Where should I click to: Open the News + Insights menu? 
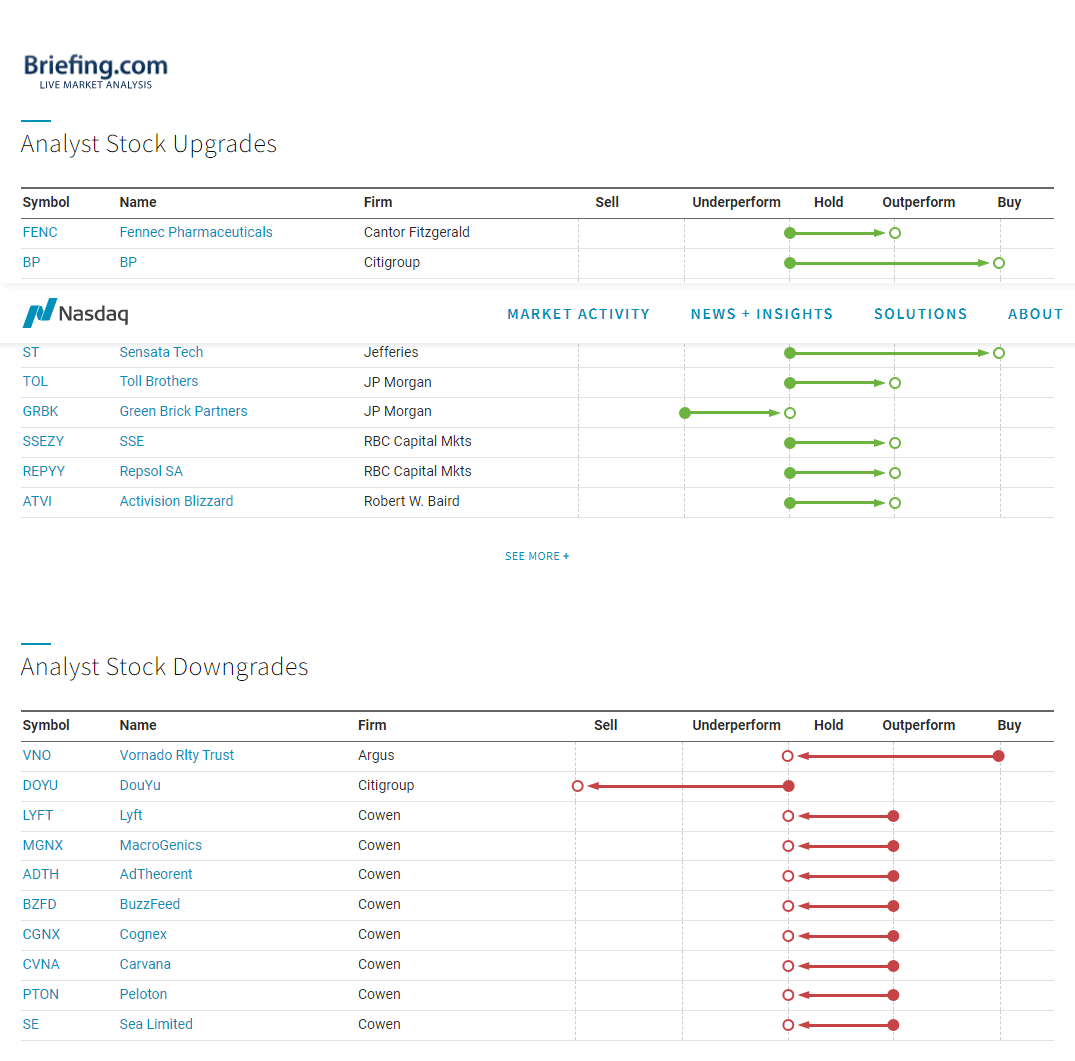[x=762, y=314]
